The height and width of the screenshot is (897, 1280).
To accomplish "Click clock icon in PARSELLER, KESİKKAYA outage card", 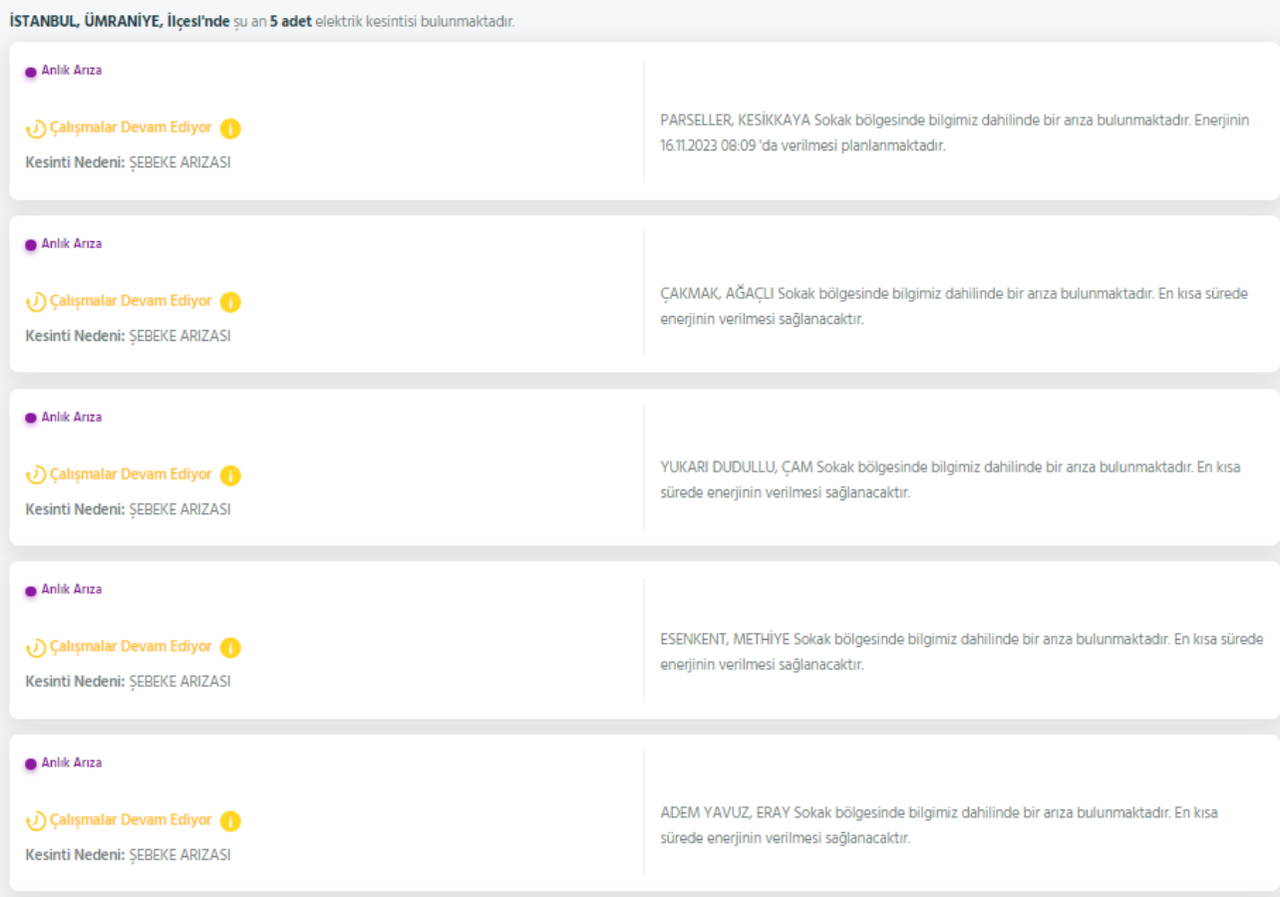I will click(x=36, y=129).
